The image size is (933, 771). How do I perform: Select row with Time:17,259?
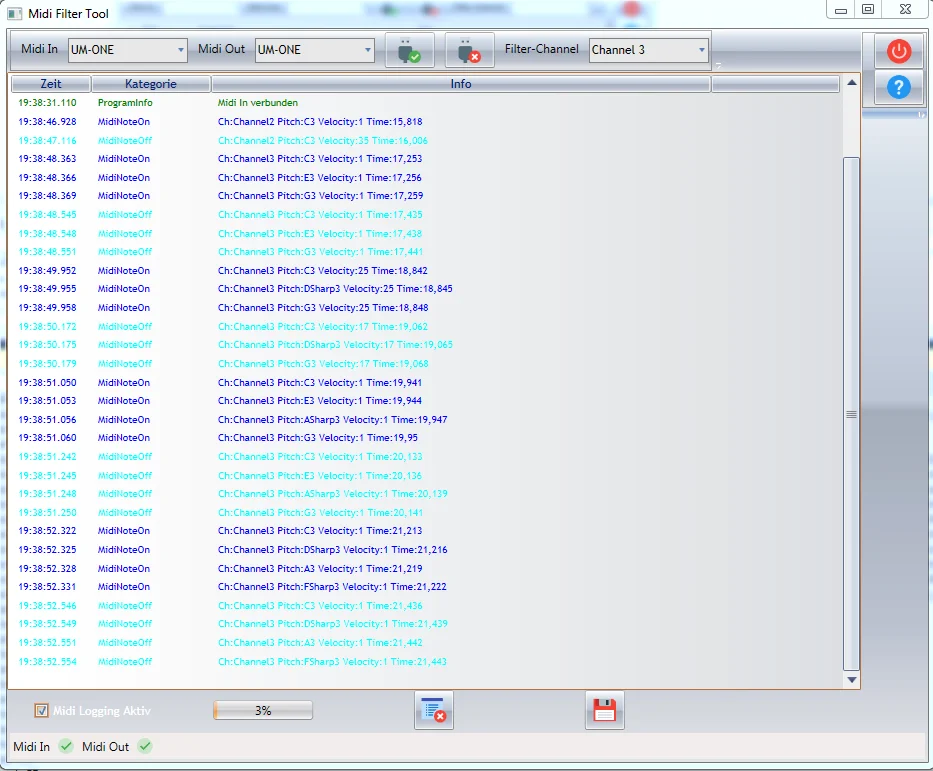[425, 196]
